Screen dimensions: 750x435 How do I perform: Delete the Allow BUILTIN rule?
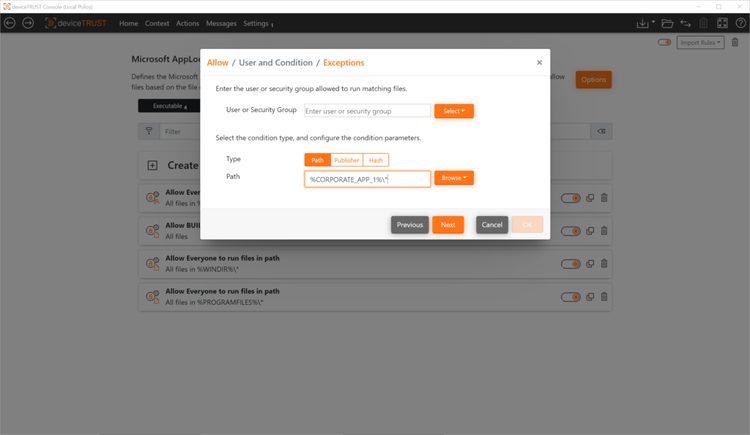(x=604, y=231)
